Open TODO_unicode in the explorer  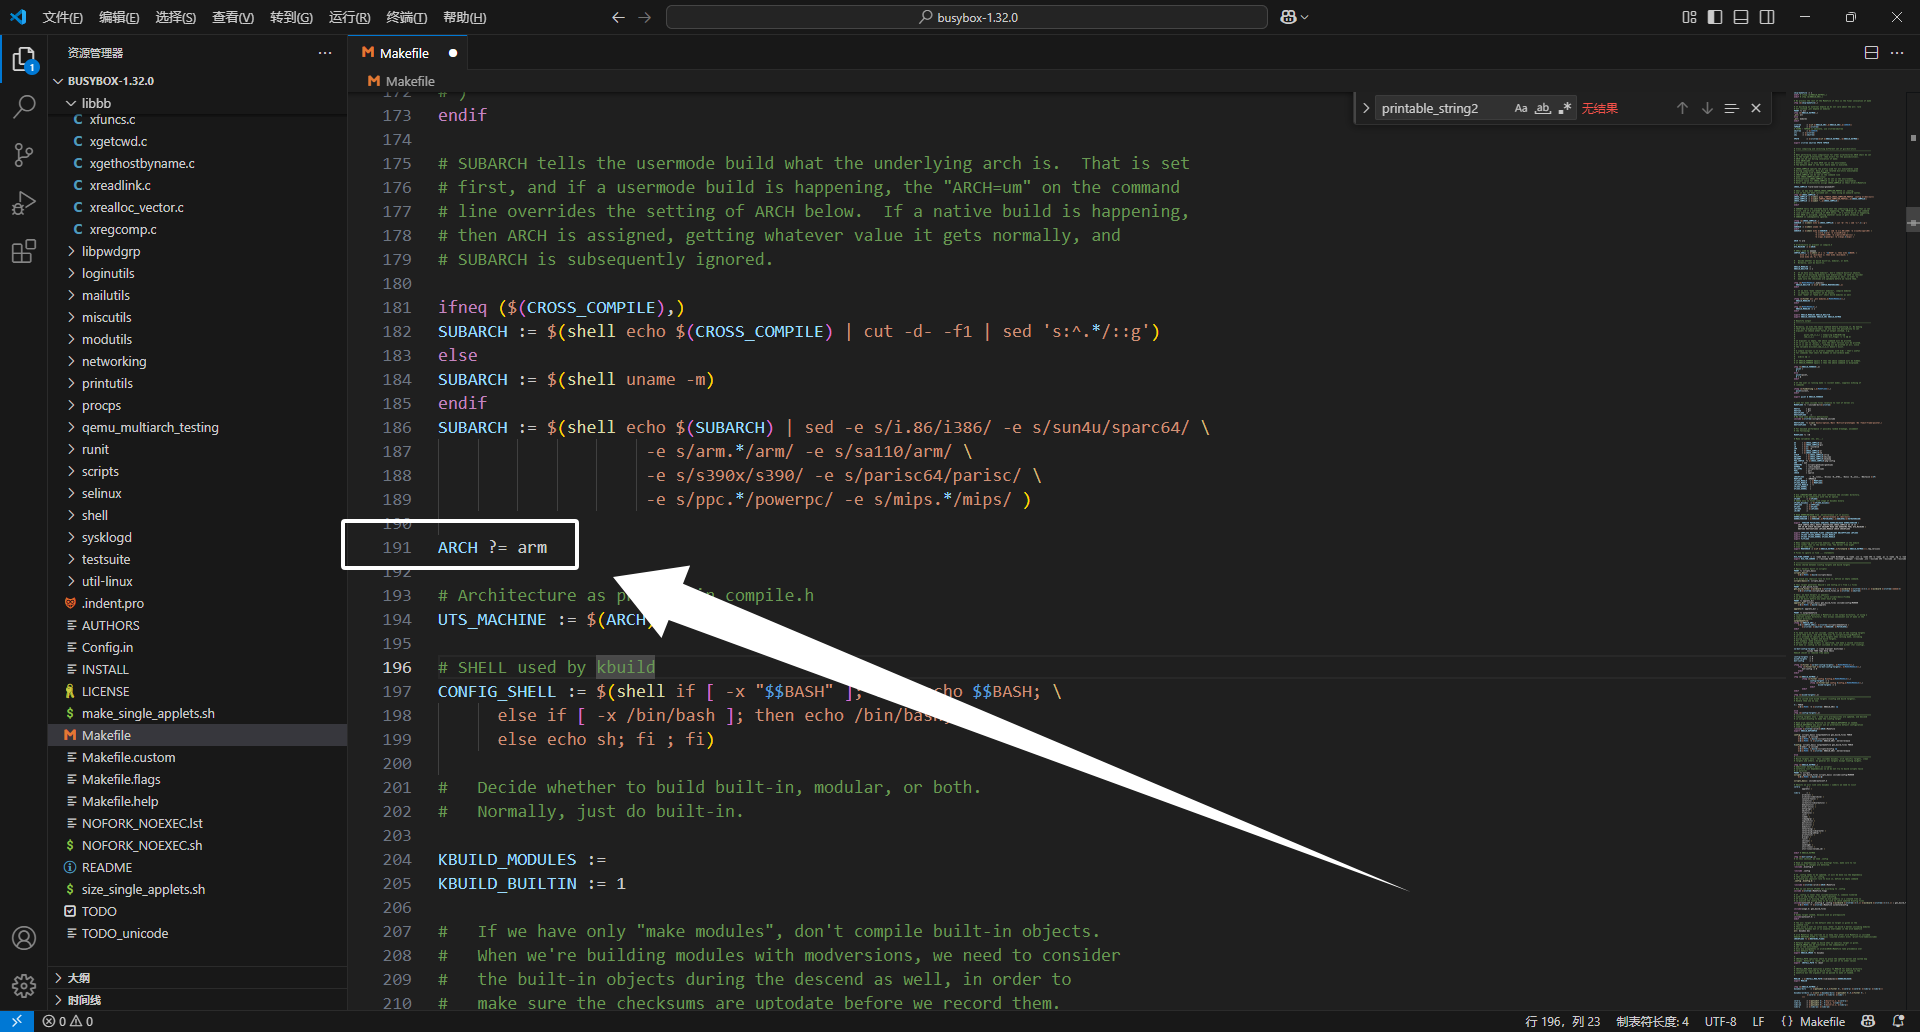pyautogui.click(x=197, y=933)
